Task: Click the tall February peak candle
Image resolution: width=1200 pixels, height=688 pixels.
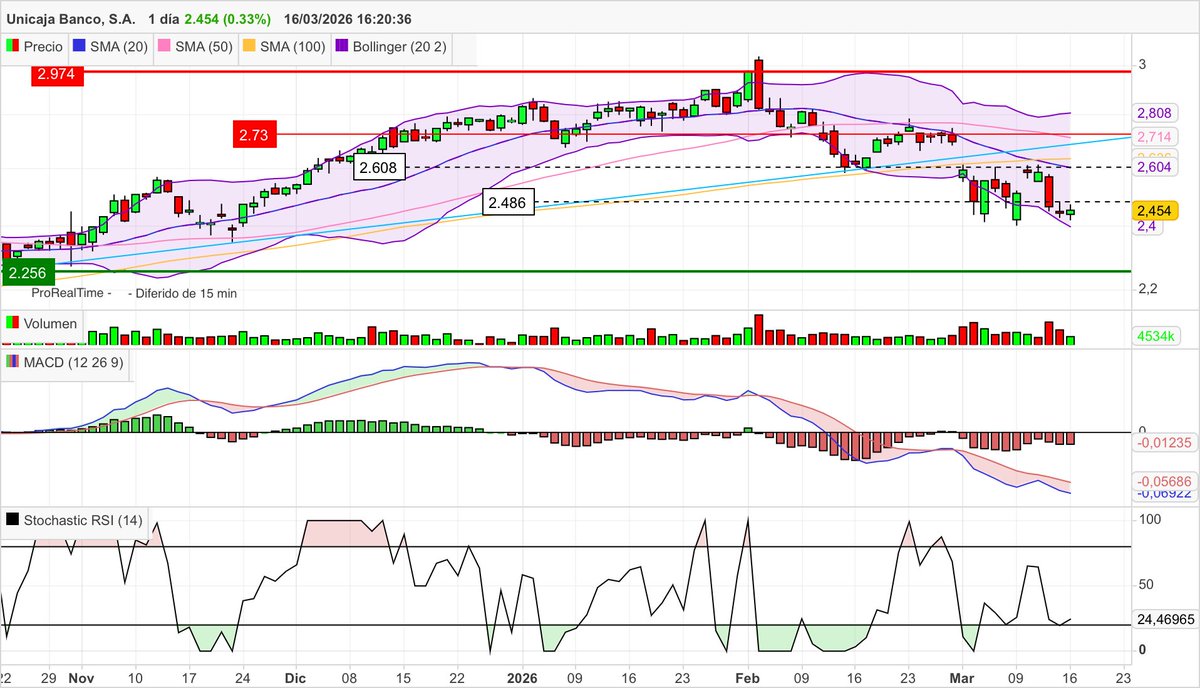Action: coord(758,84)
